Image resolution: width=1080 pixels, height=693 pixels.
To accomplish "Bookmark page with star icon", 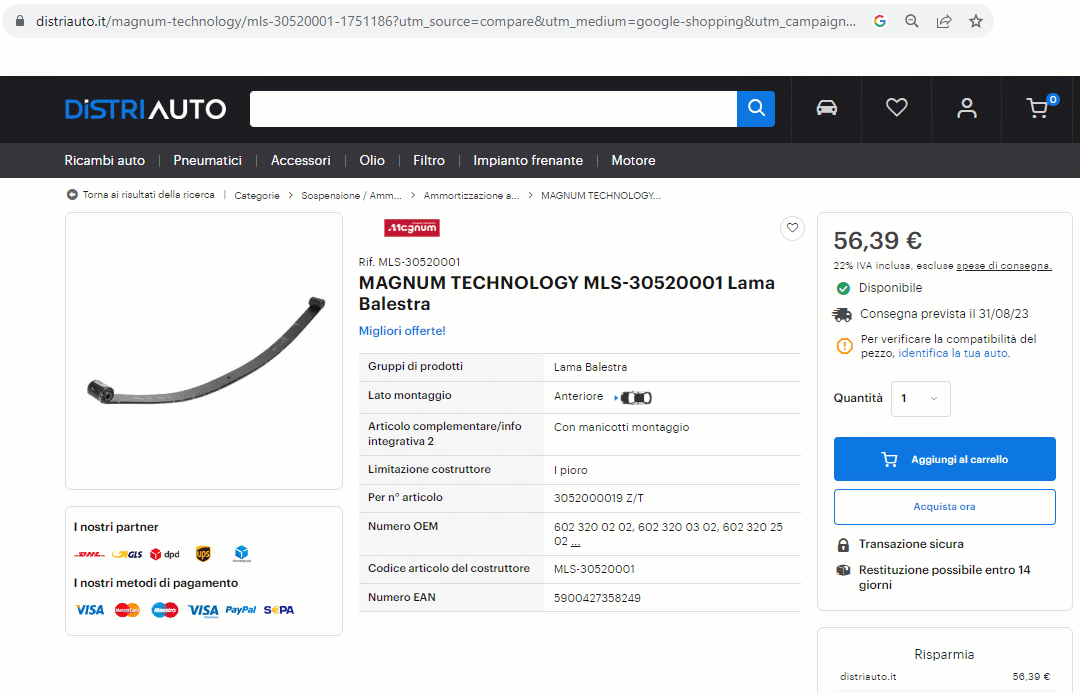I will point(976,21).
